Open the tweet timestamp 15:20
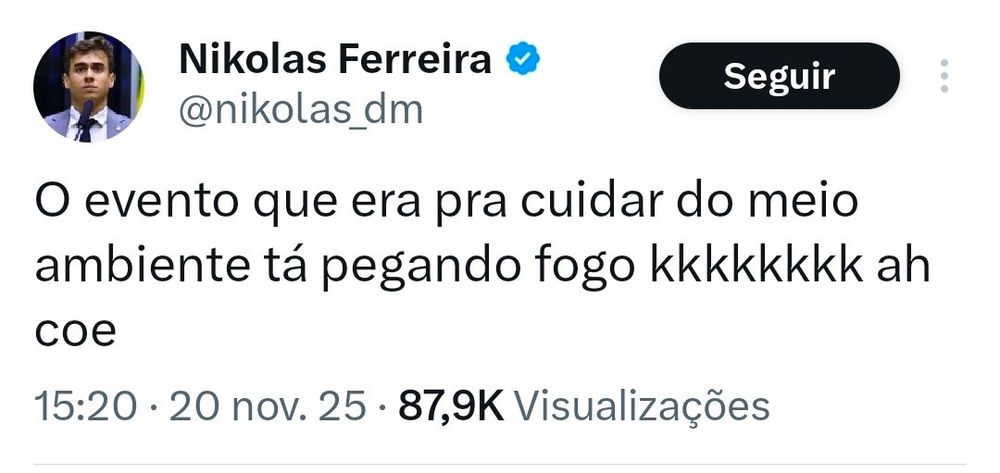The width and height of the screenshot is (1000, 473). tap(85, 406)
